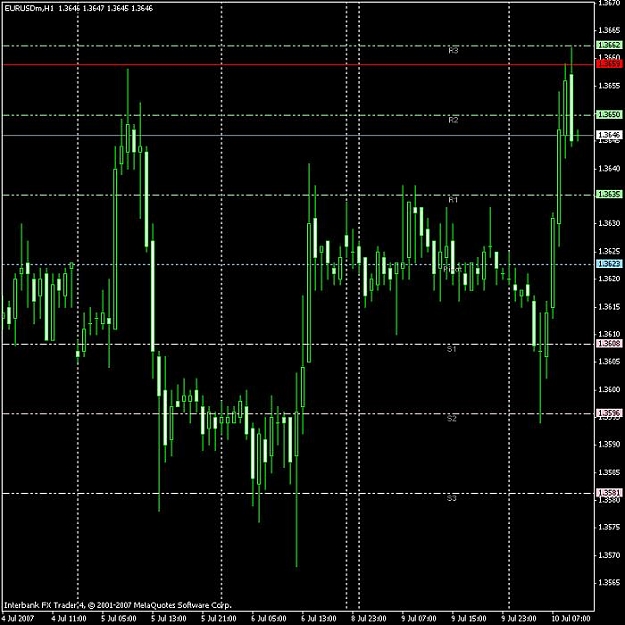This screenshot has width=625, height=625.
Task: Click the 1.3665 price scale value
Action: click(609, 30)
